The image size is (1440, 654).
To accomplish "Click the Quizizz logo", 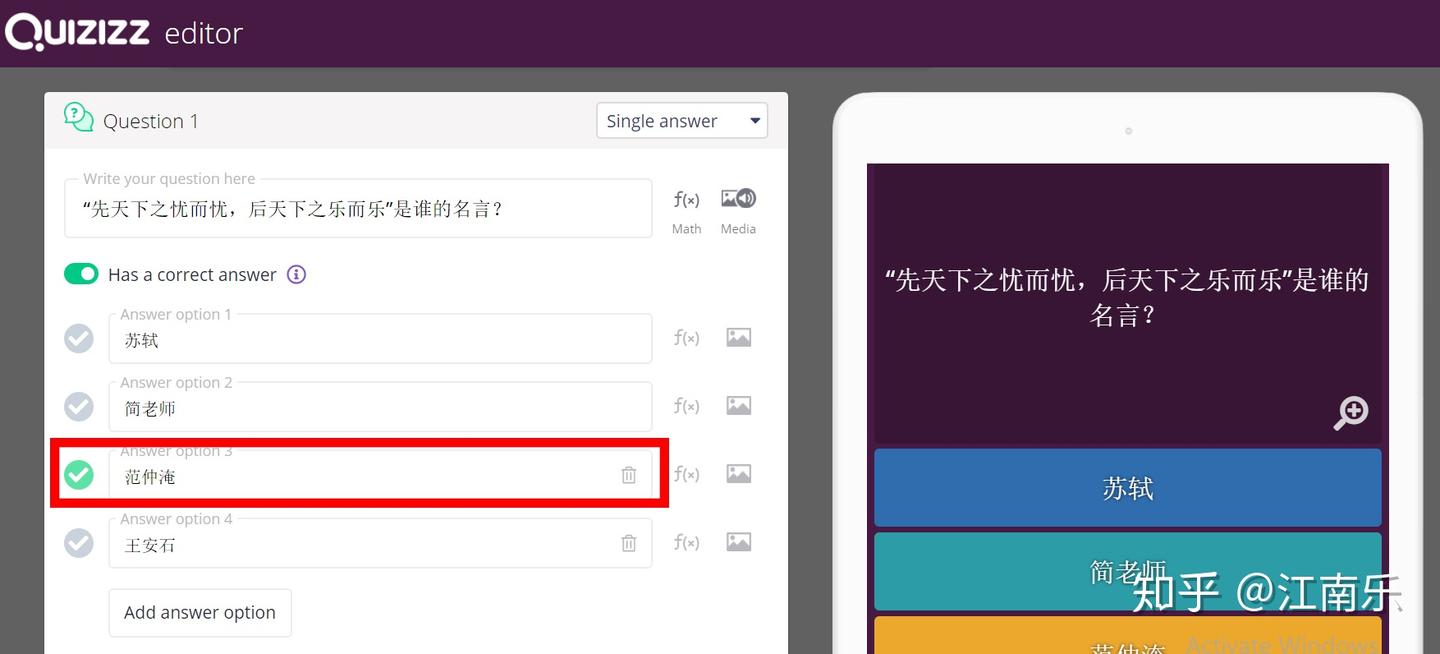I will pos(75,31).
